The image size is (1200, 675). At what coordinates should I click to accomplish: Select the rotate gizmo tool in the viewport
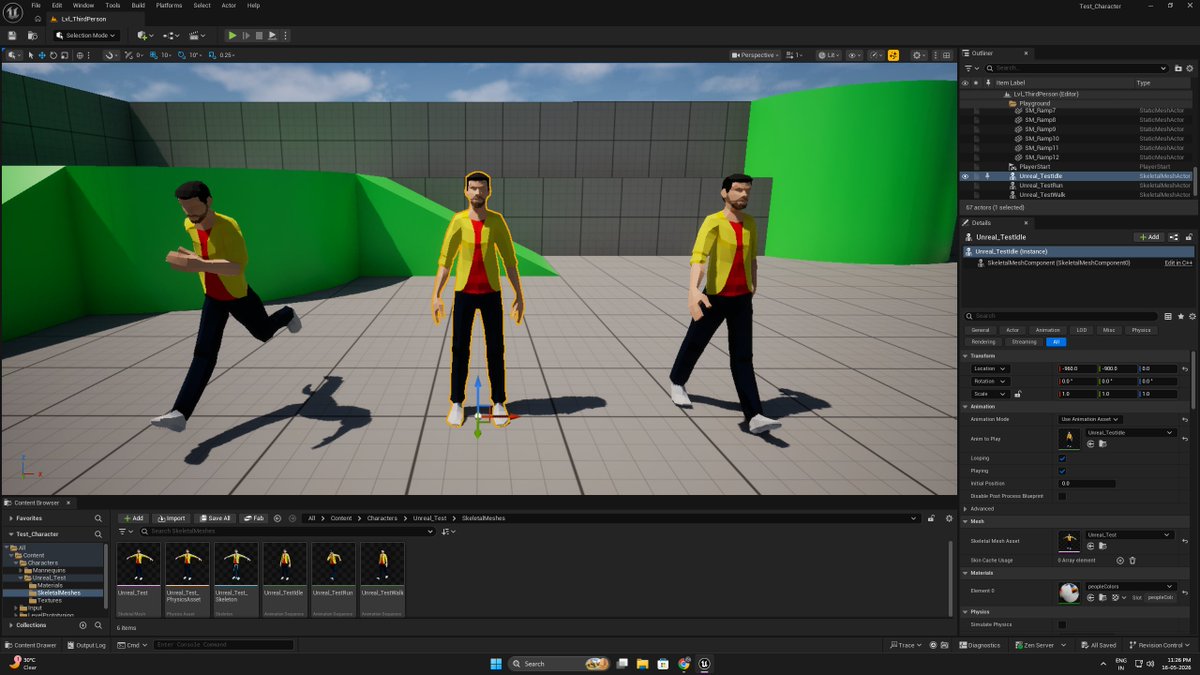coord(53,55)
